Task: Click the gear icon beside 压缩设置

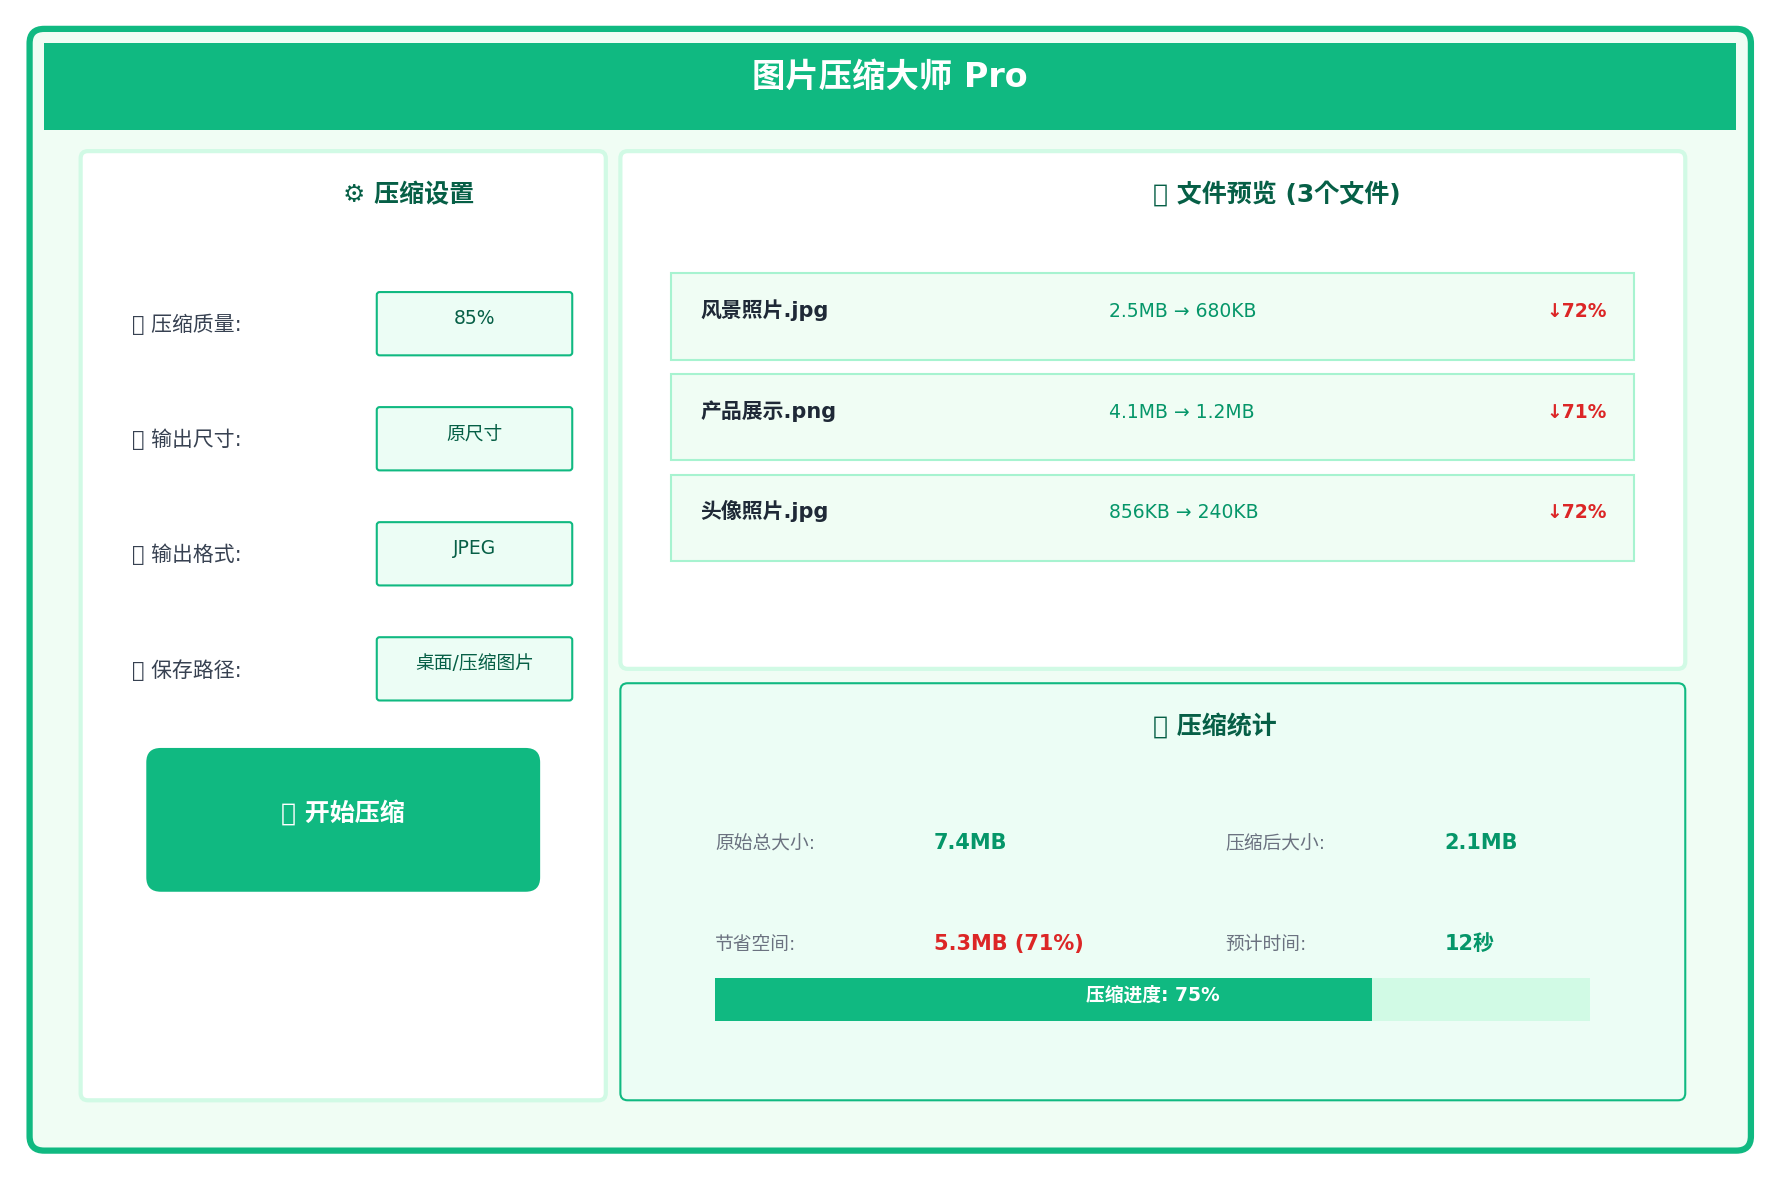Action: pos(352,194)
